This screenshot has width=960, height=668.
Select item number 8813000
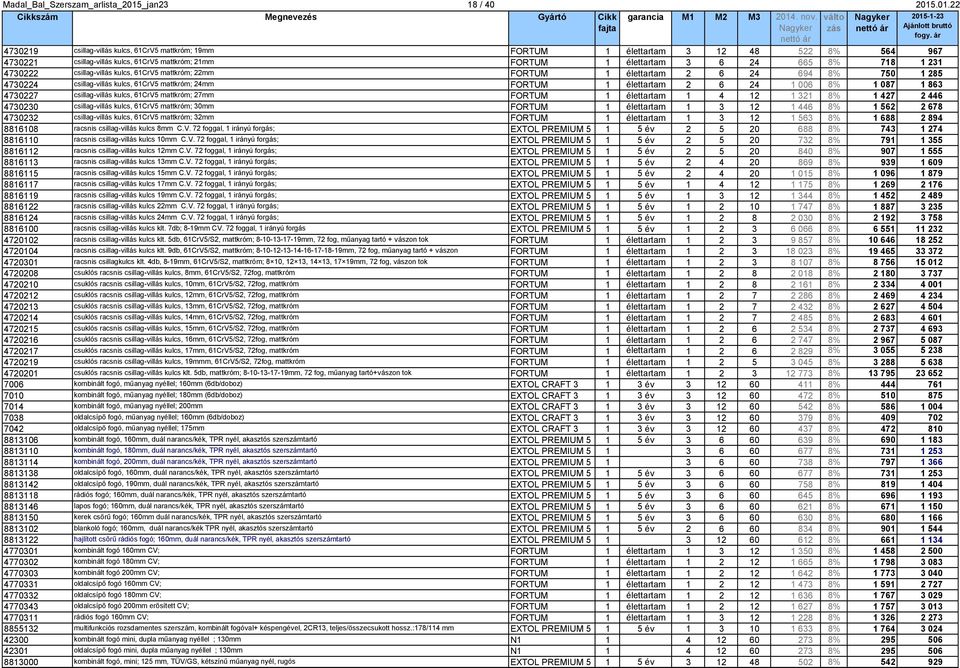point(21,662)
